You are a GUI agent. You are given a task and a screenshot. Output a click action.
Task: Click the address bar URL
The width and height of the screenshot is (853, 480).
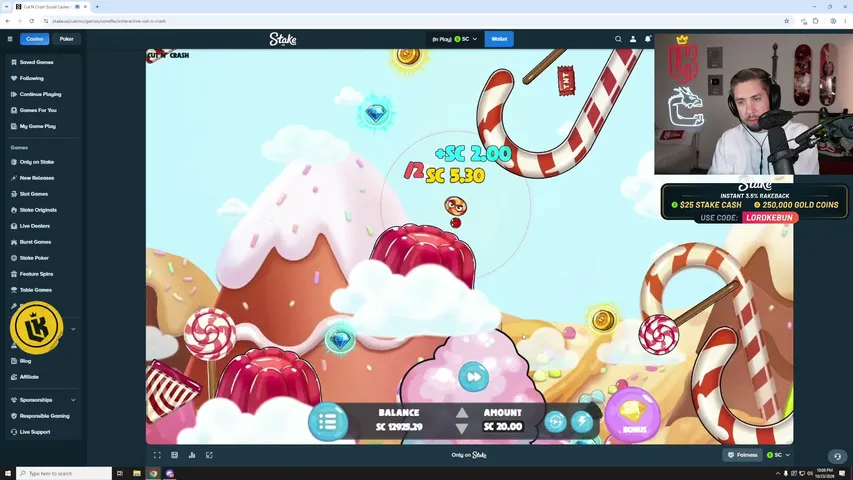(109, 21)
